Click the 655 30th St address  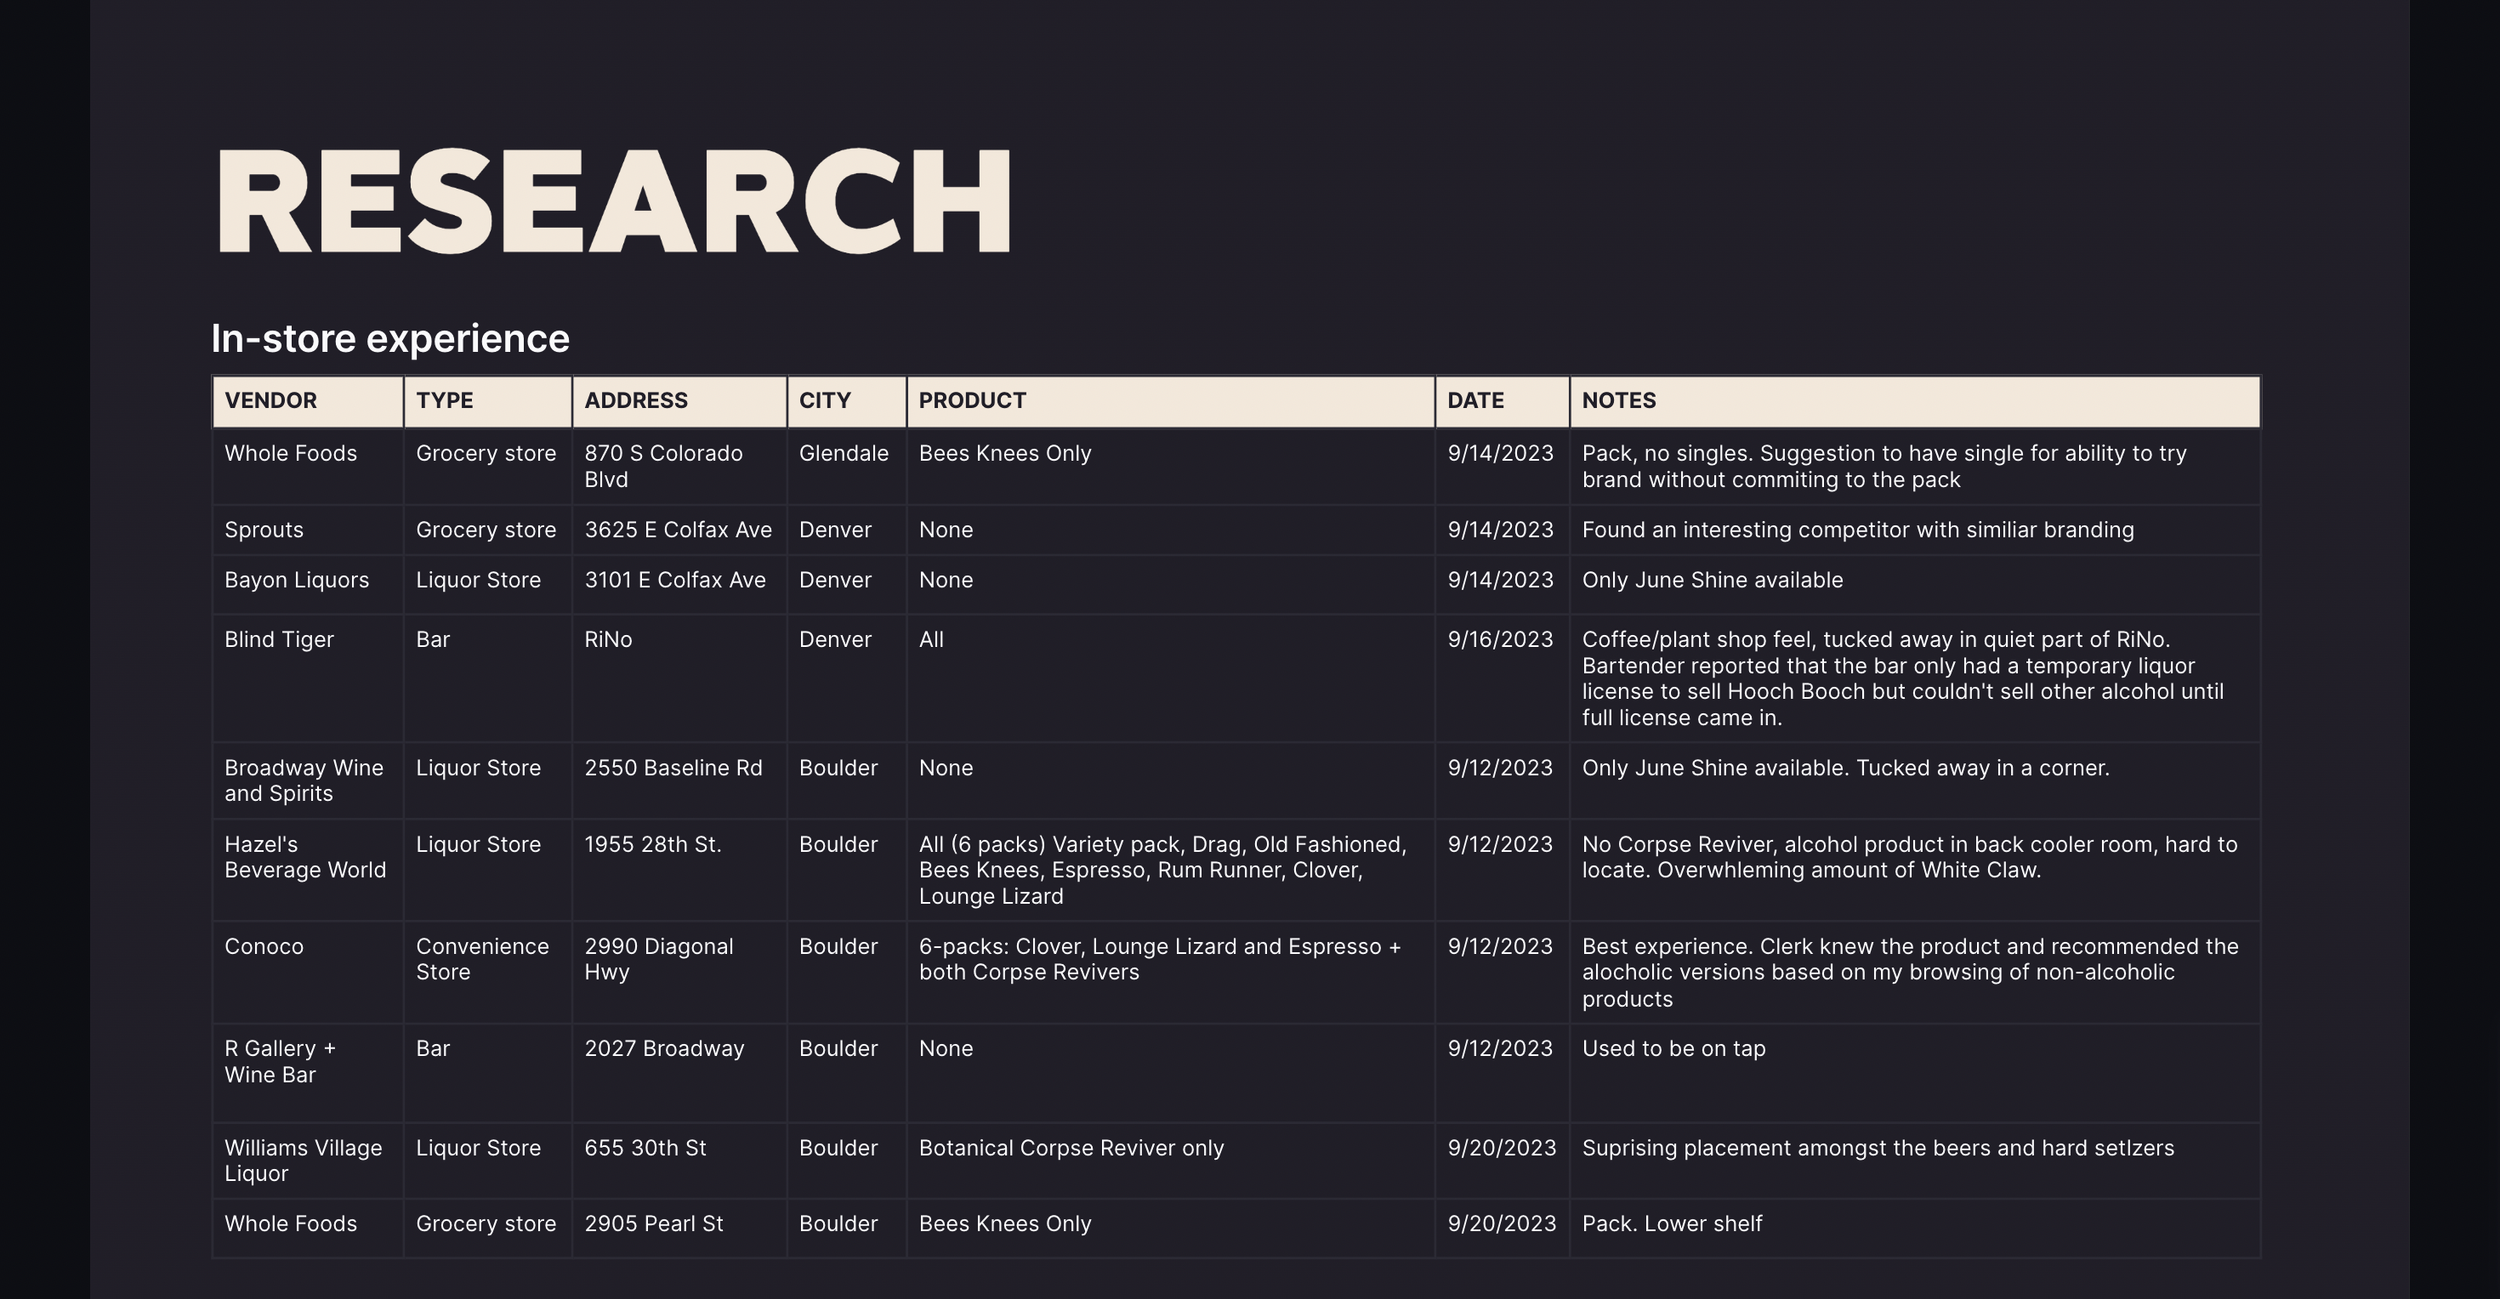click(x=680, y=1161)
